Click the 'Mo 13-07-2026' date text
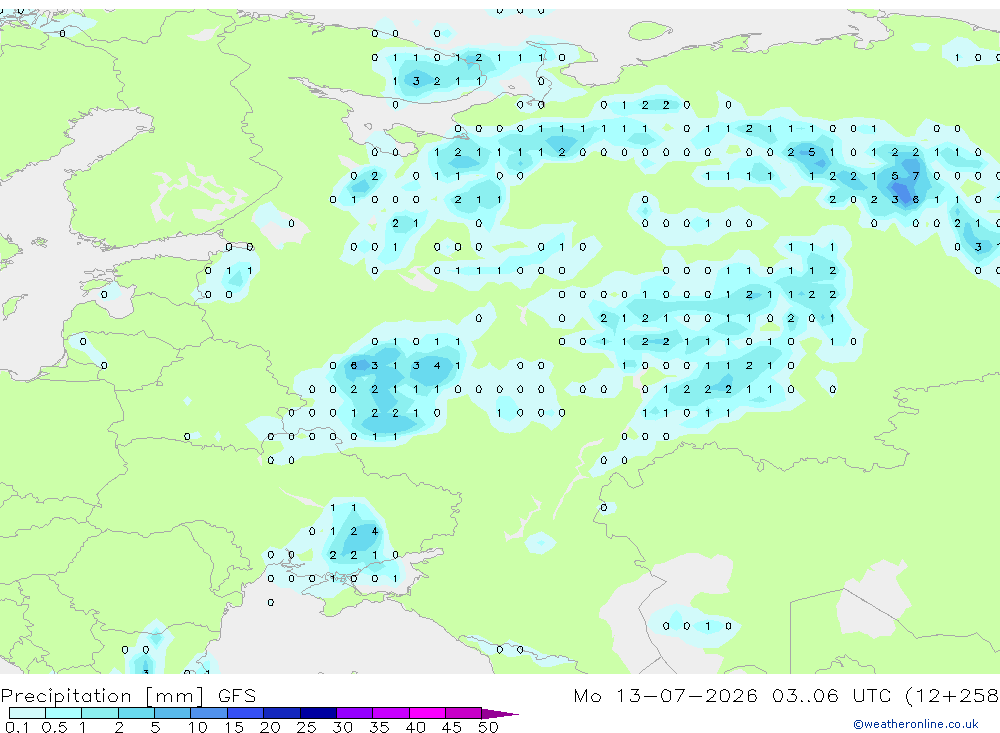The height and width of the screenshot is (733, 1000). coord(665,695)
